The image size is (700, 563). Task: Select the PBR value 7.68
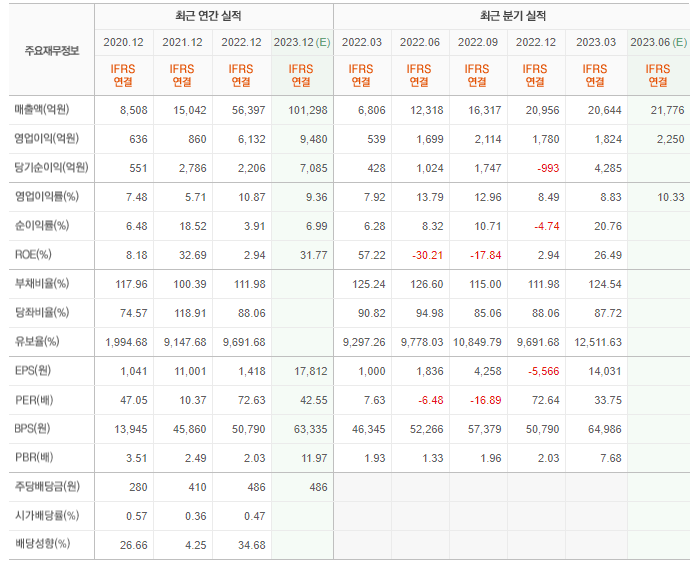(x=611, y=459)
